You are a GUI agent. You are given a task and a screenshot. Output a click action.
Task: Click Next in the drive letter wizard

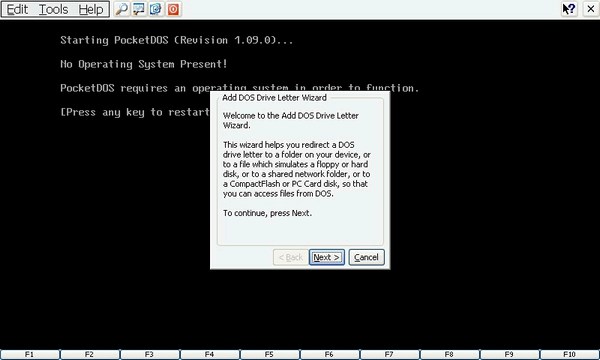pyautogui.click(x=327, y=257)
